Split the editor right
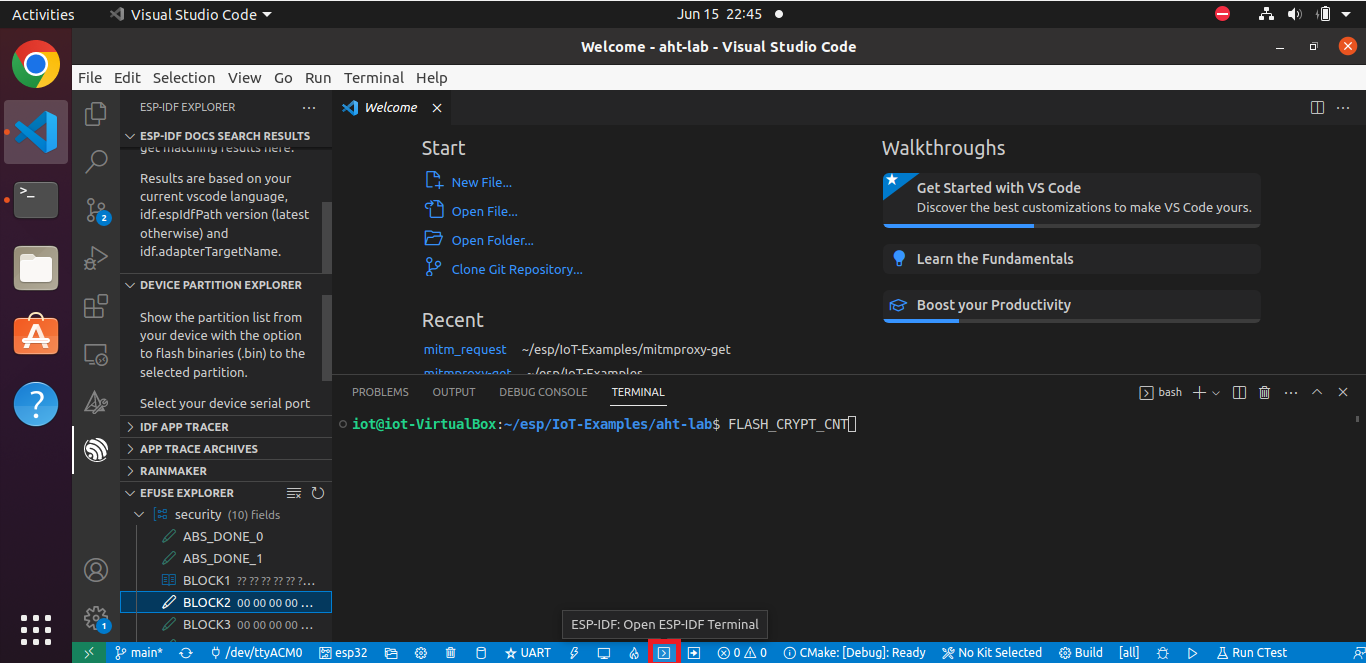Viewport: 1366px width, 663px height. coord(1317,107)
